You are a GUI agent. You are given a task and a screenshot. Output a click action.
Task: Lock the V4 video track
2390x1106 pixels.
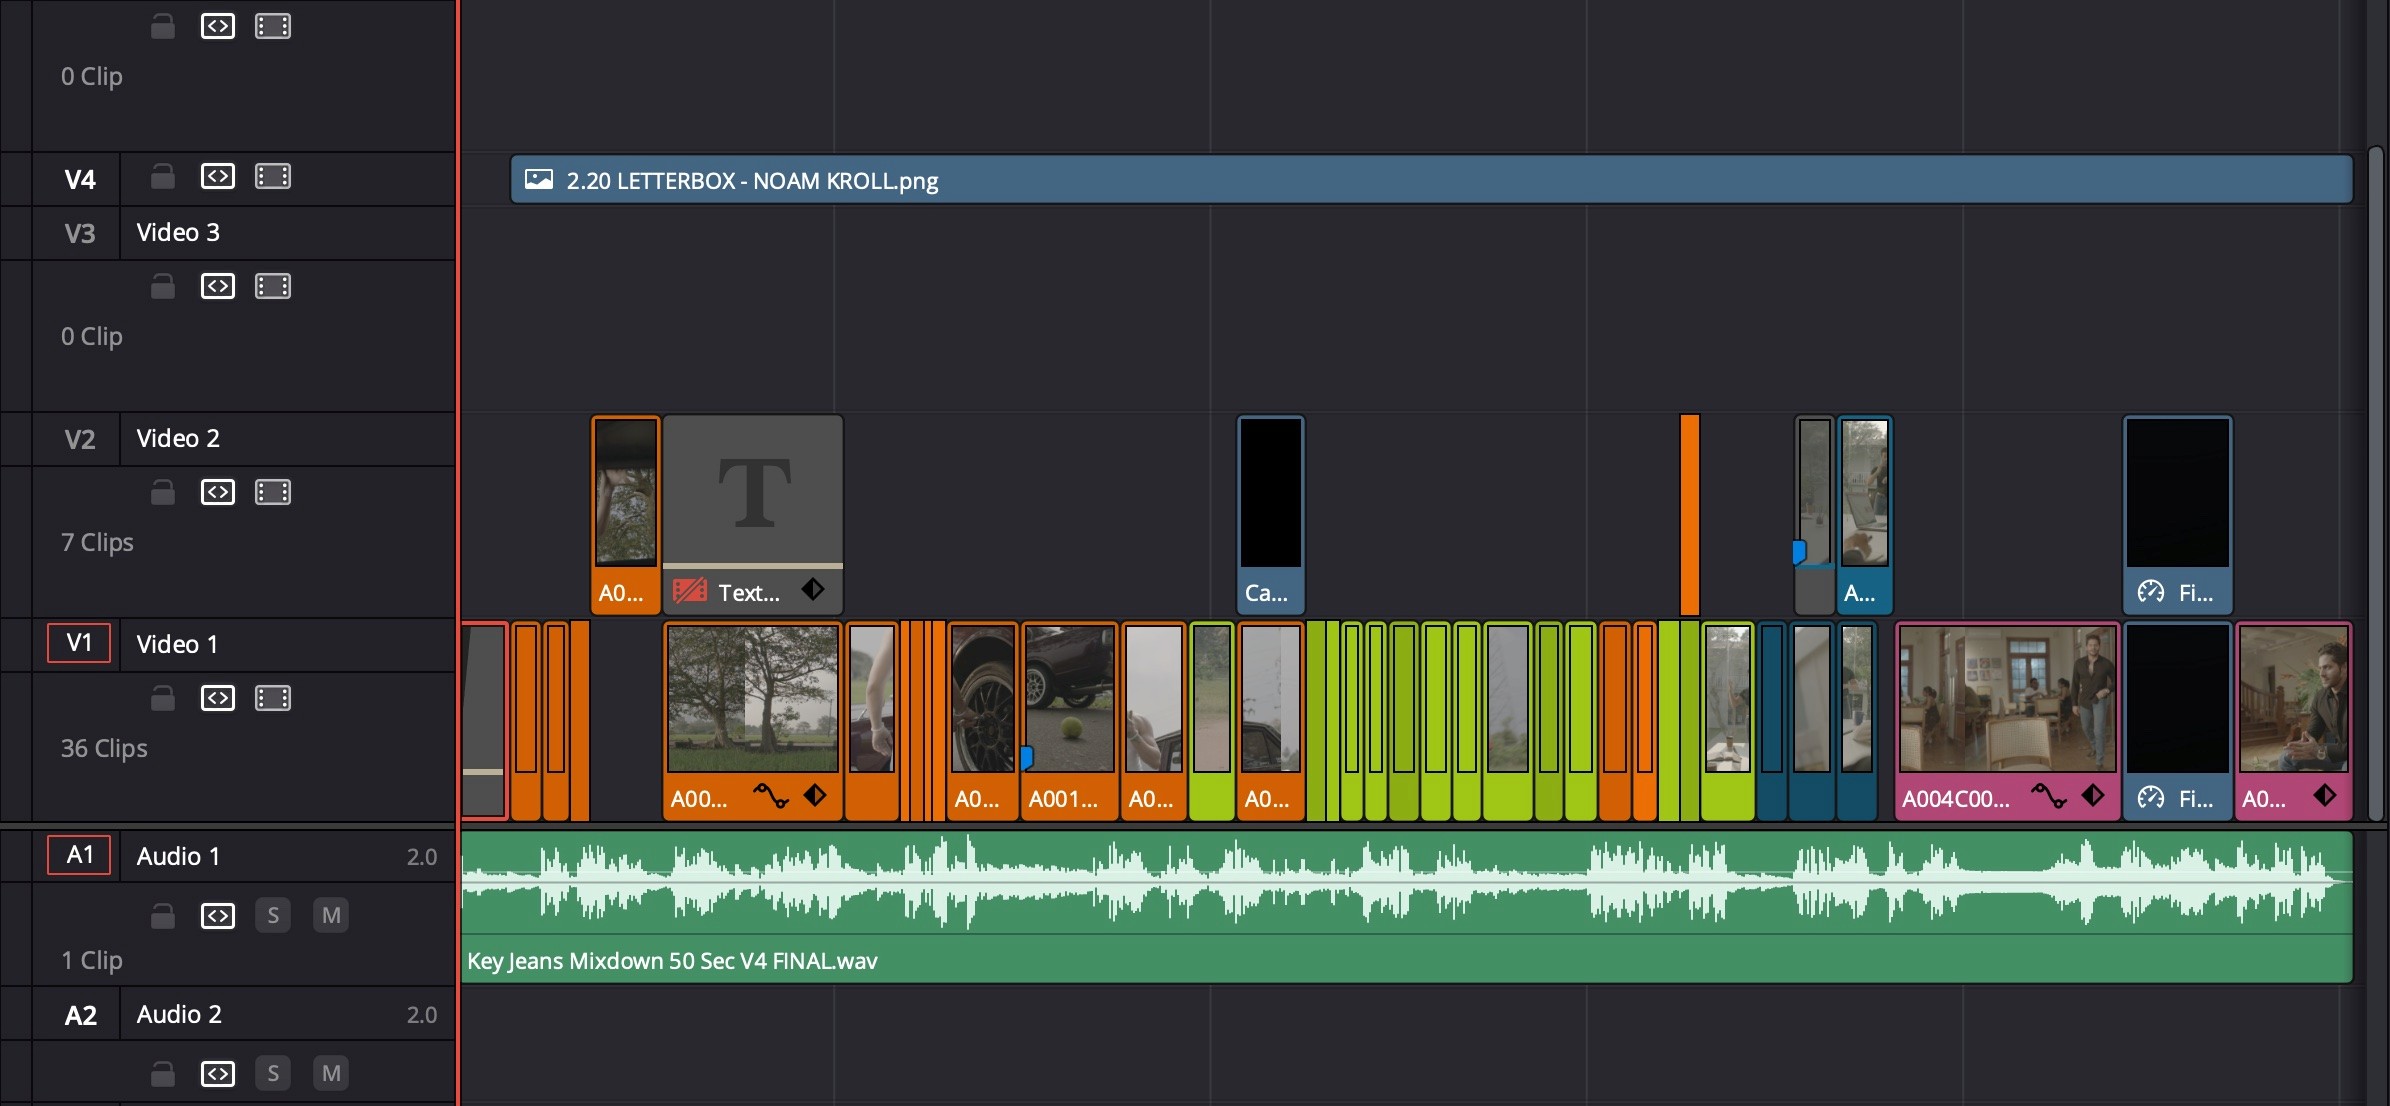pyautogui.click(x=163, y=177)
